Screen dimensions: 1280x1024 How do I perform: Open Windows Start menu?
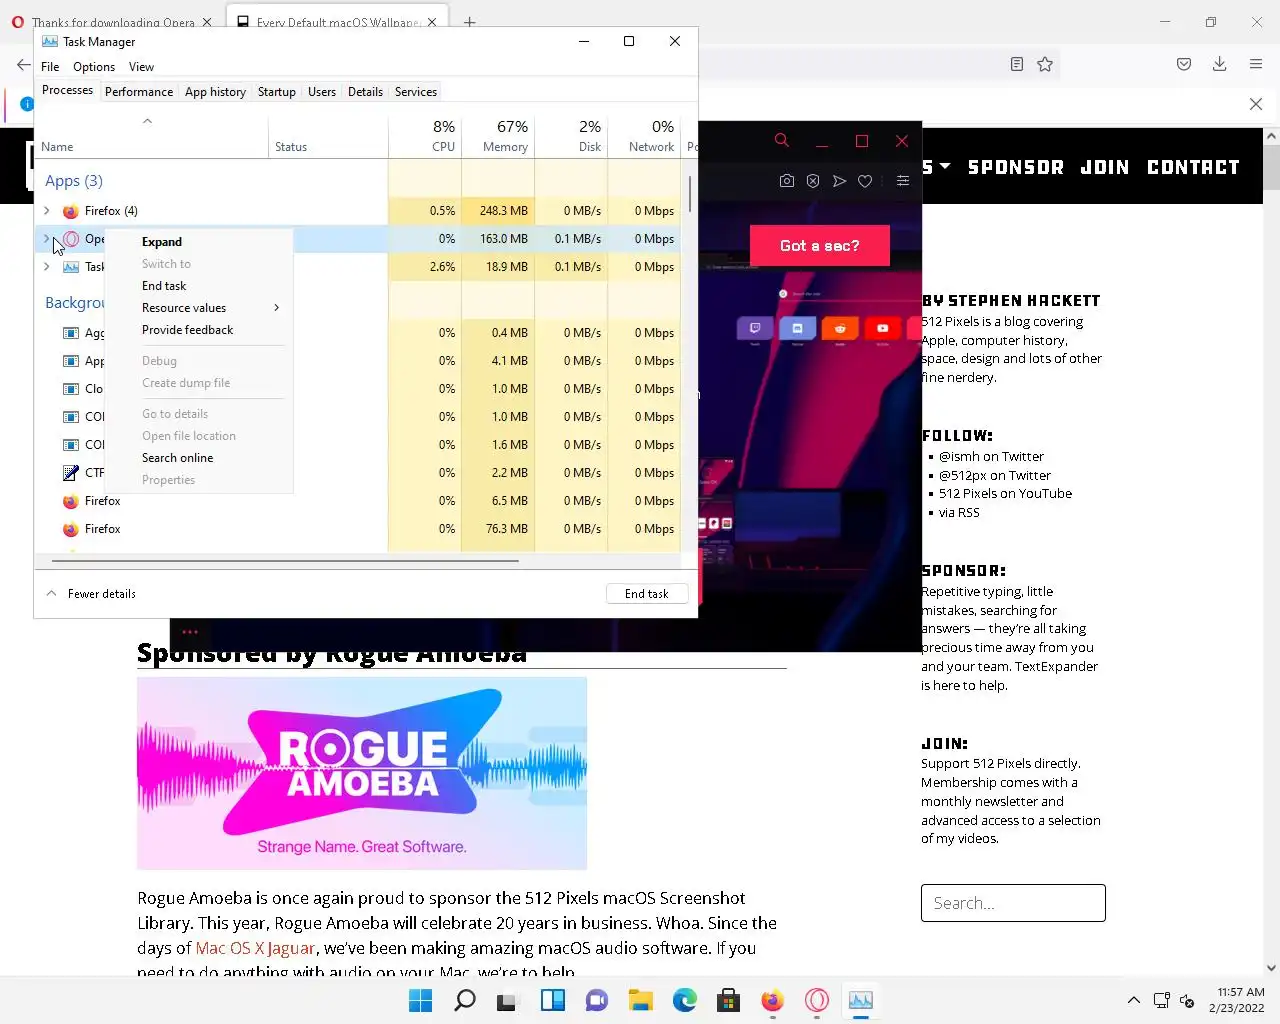coord(421,1000)
